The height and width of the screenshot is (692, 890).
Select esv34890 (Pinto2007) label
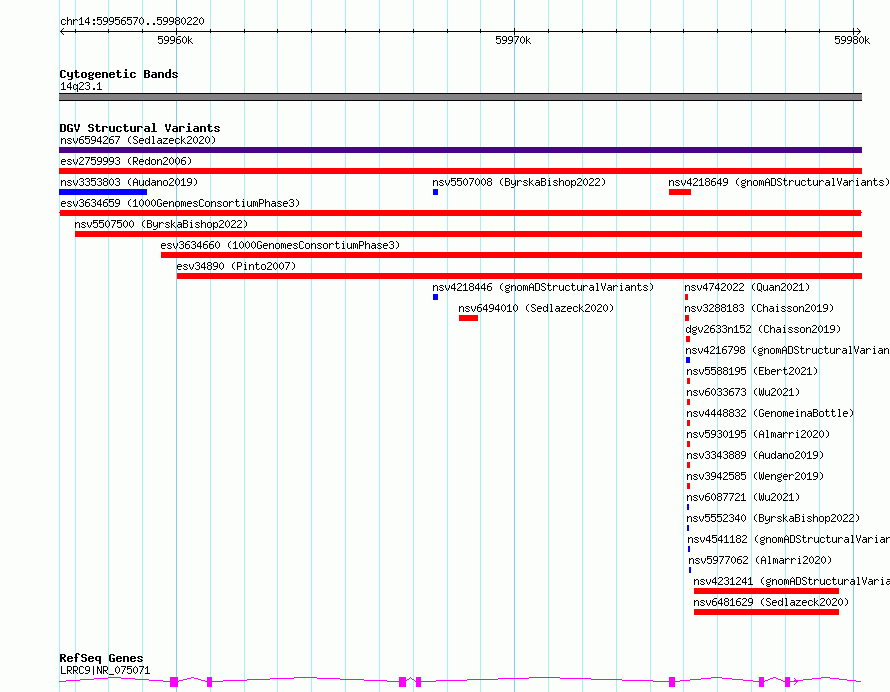(236, 266)
